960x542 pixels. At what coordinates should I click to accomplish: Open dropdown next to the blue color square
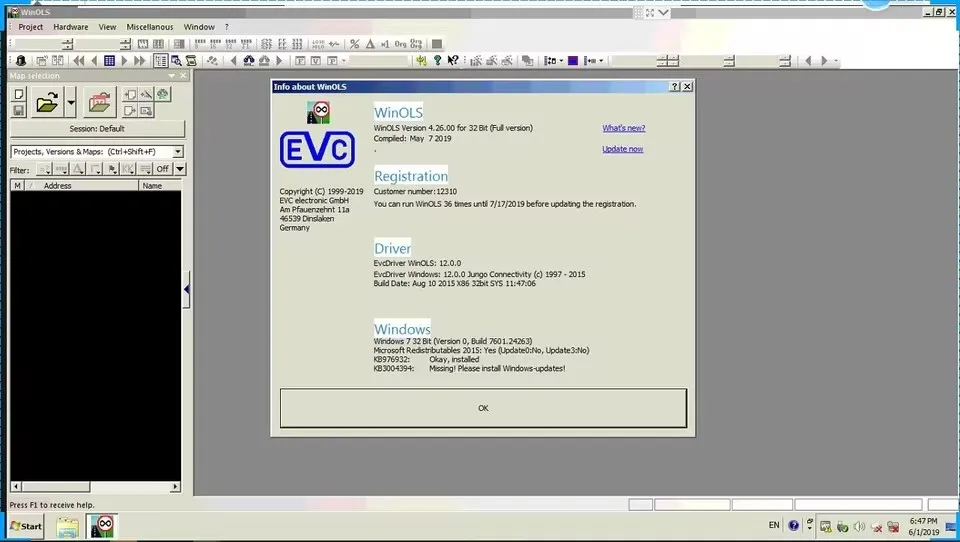pyautogui.click(x=562, y=61)
